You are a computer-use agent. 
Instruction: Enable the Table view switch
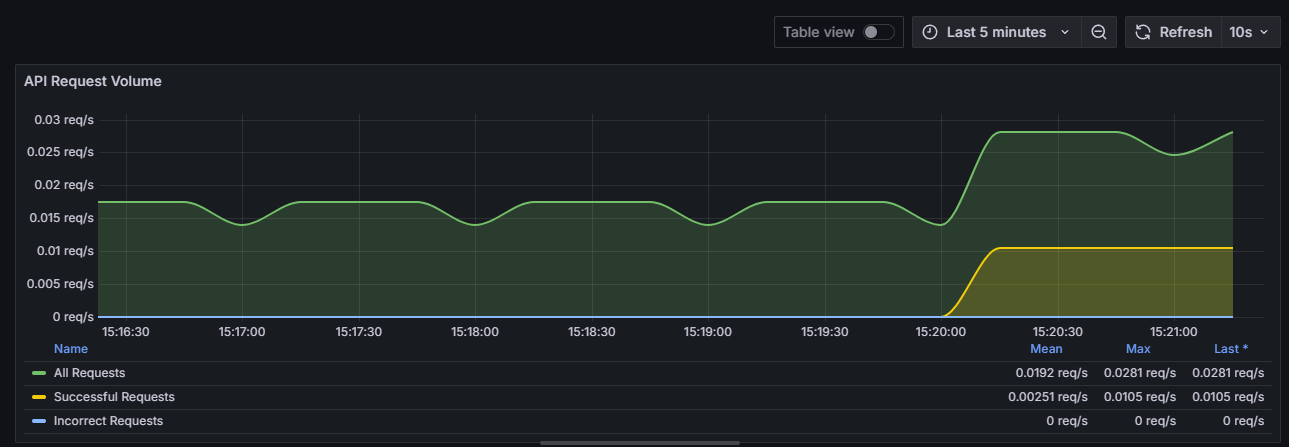(x=878, y=32)
